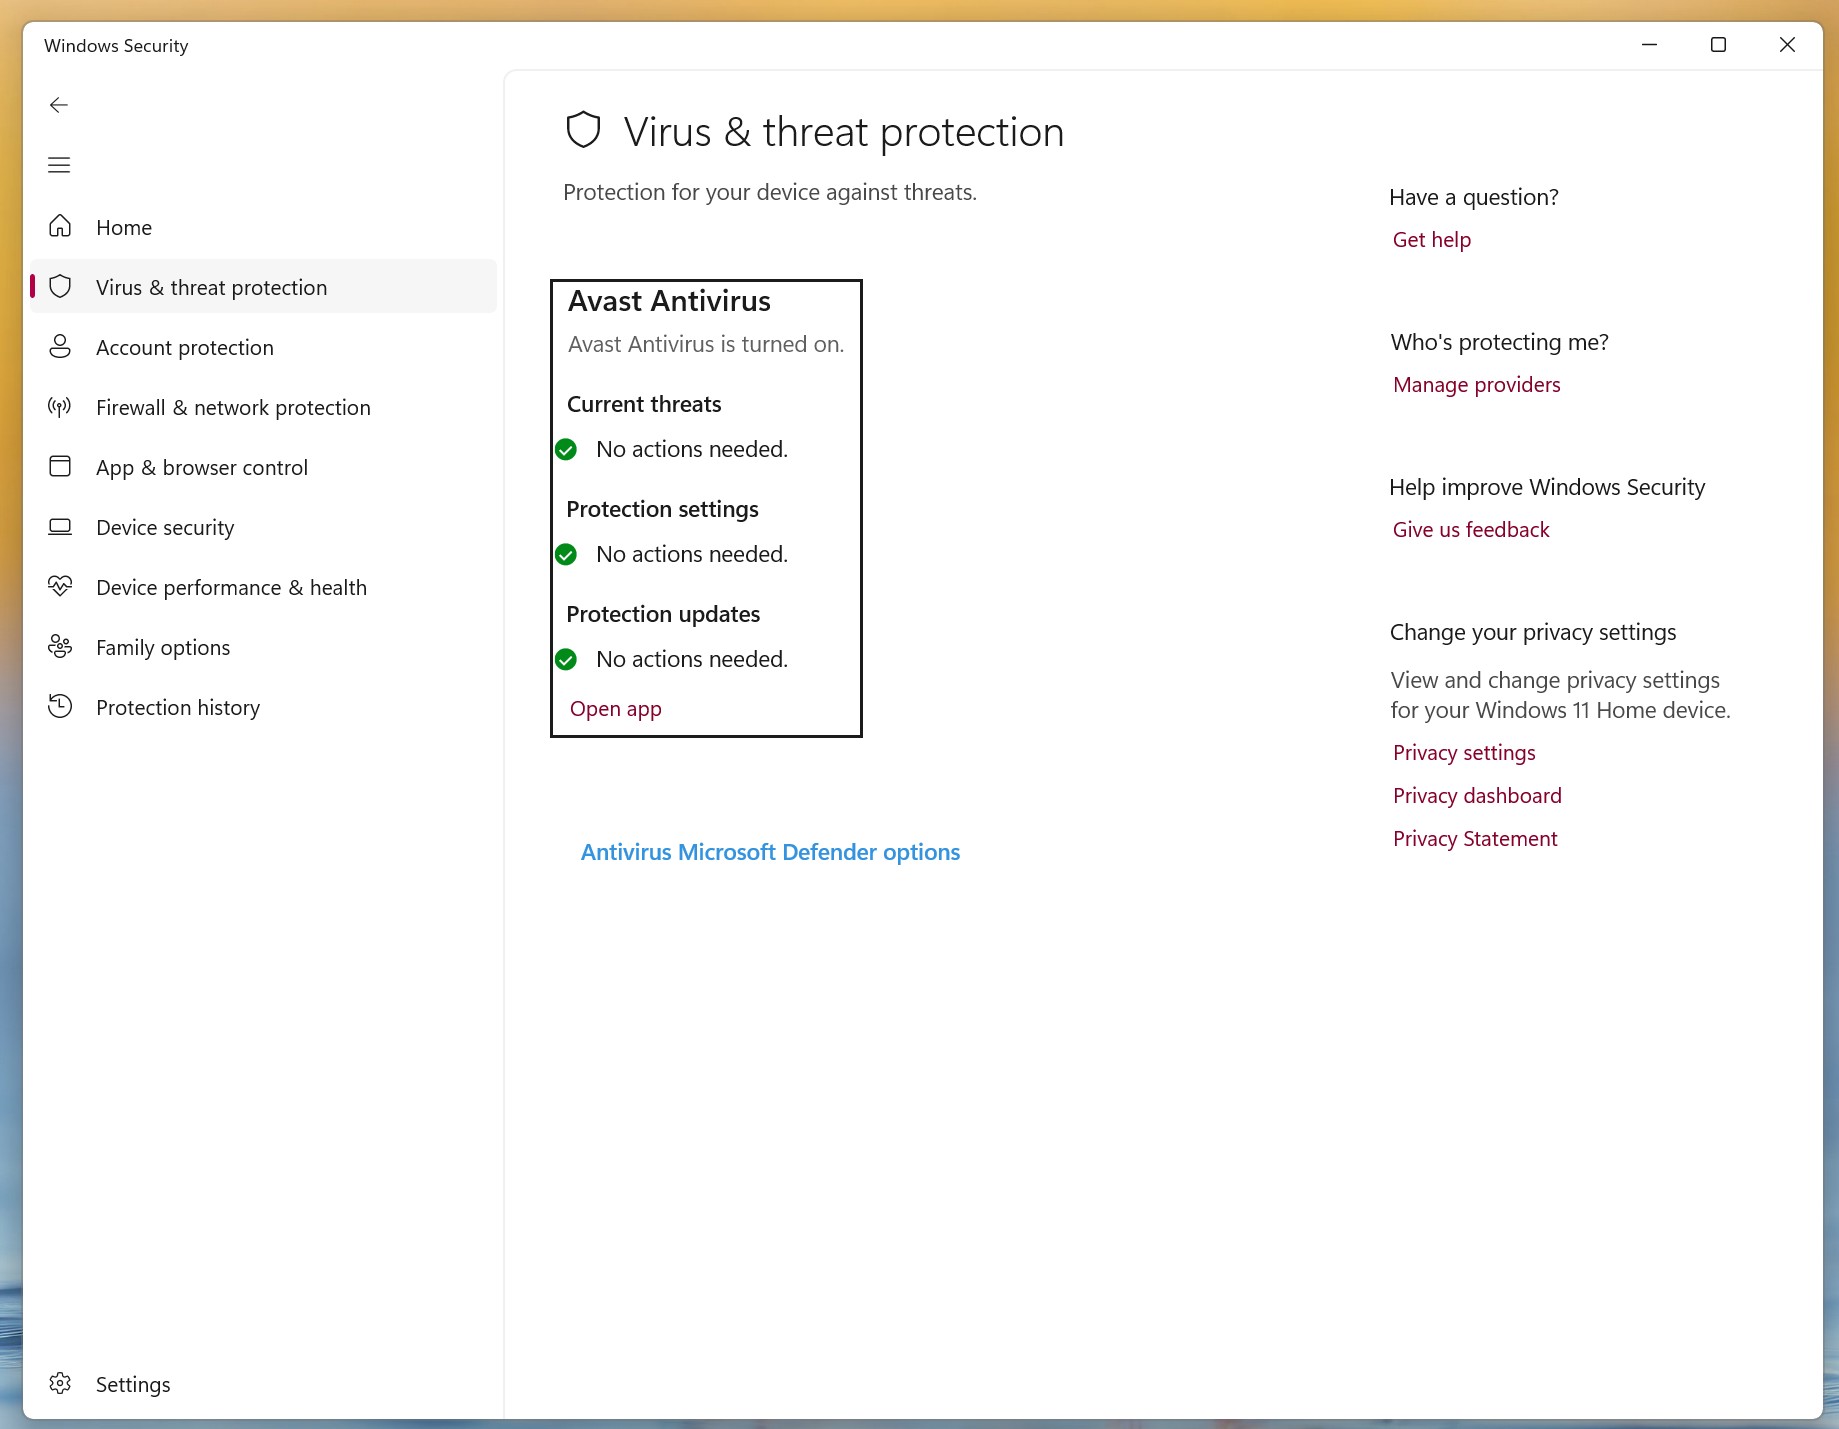
Task: Toggle the hamburger navigation menu
Action: [59, 165]
